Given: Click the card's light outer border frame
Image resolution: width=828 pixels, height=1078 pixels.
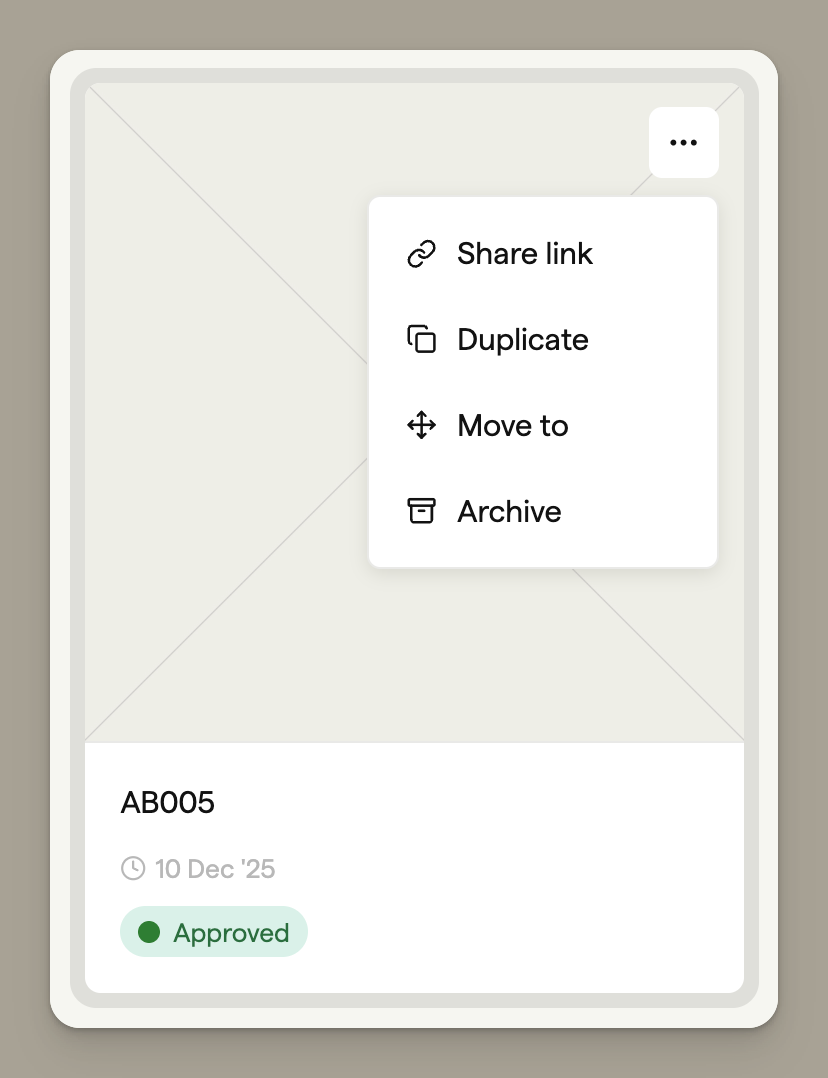Looking at the screenshot, I should click(x=60, y=540).
